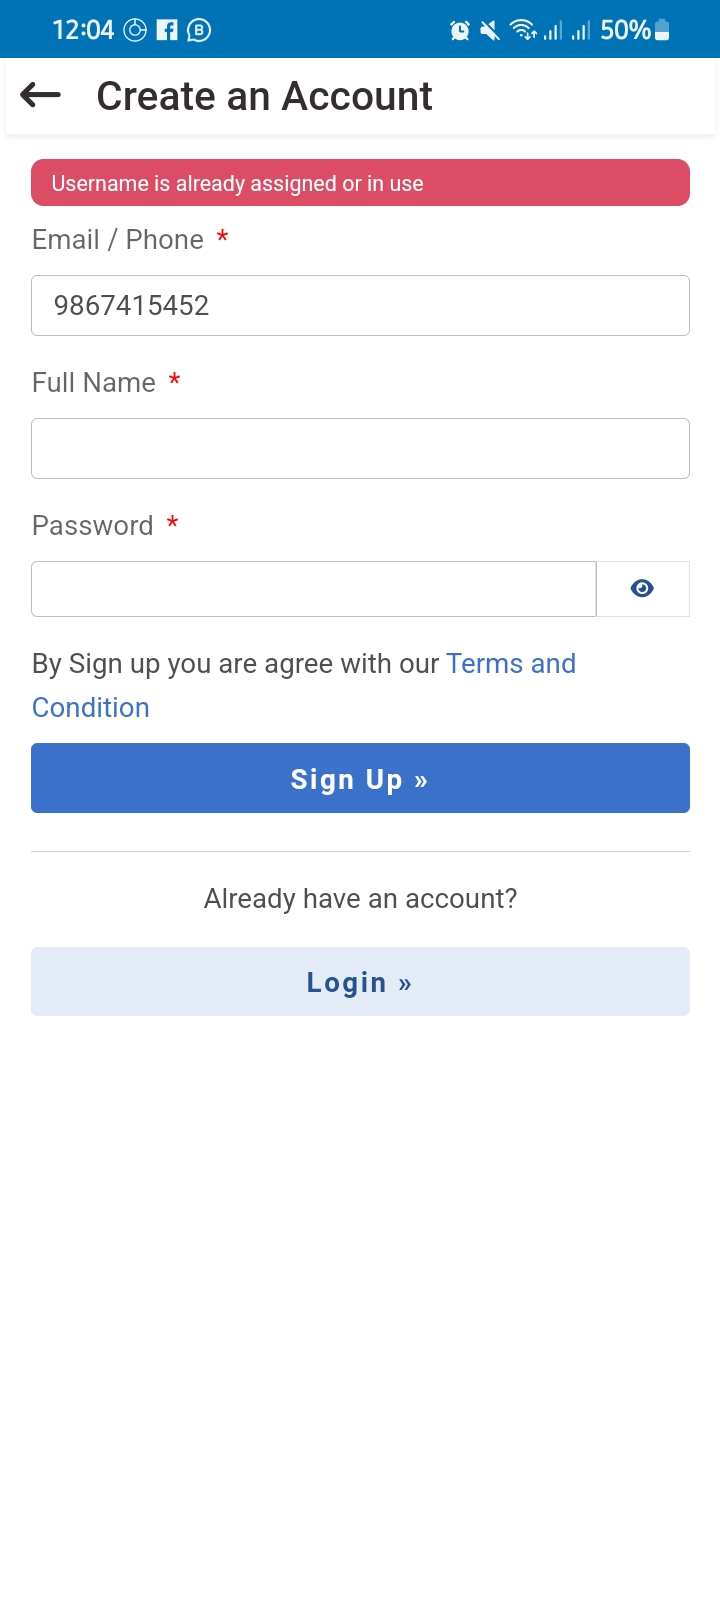Click the 12:04 time in status bar

tap(83, 30)
